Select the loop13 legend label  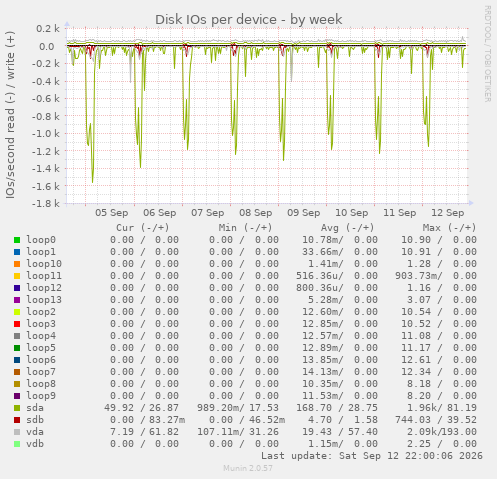click(x=44, y=300)
